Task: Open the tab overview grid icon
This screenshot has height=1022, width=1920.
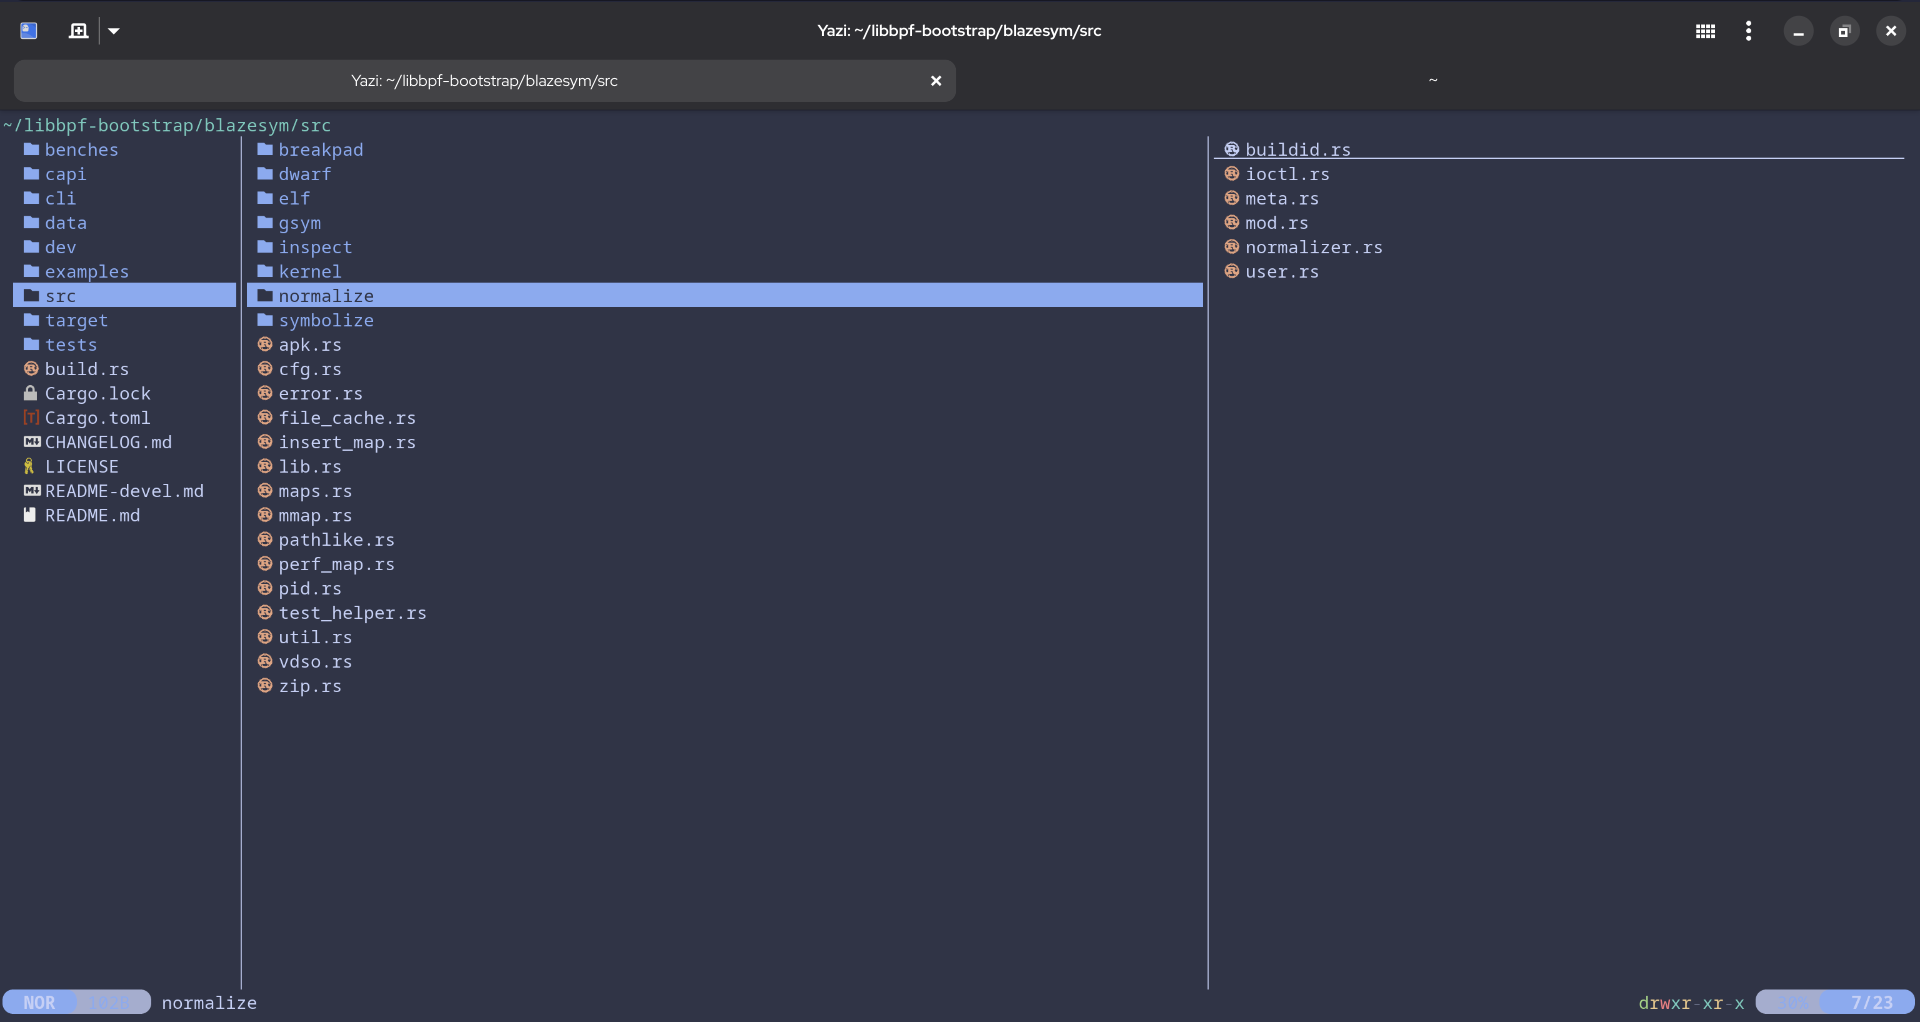Action: 1705,31
